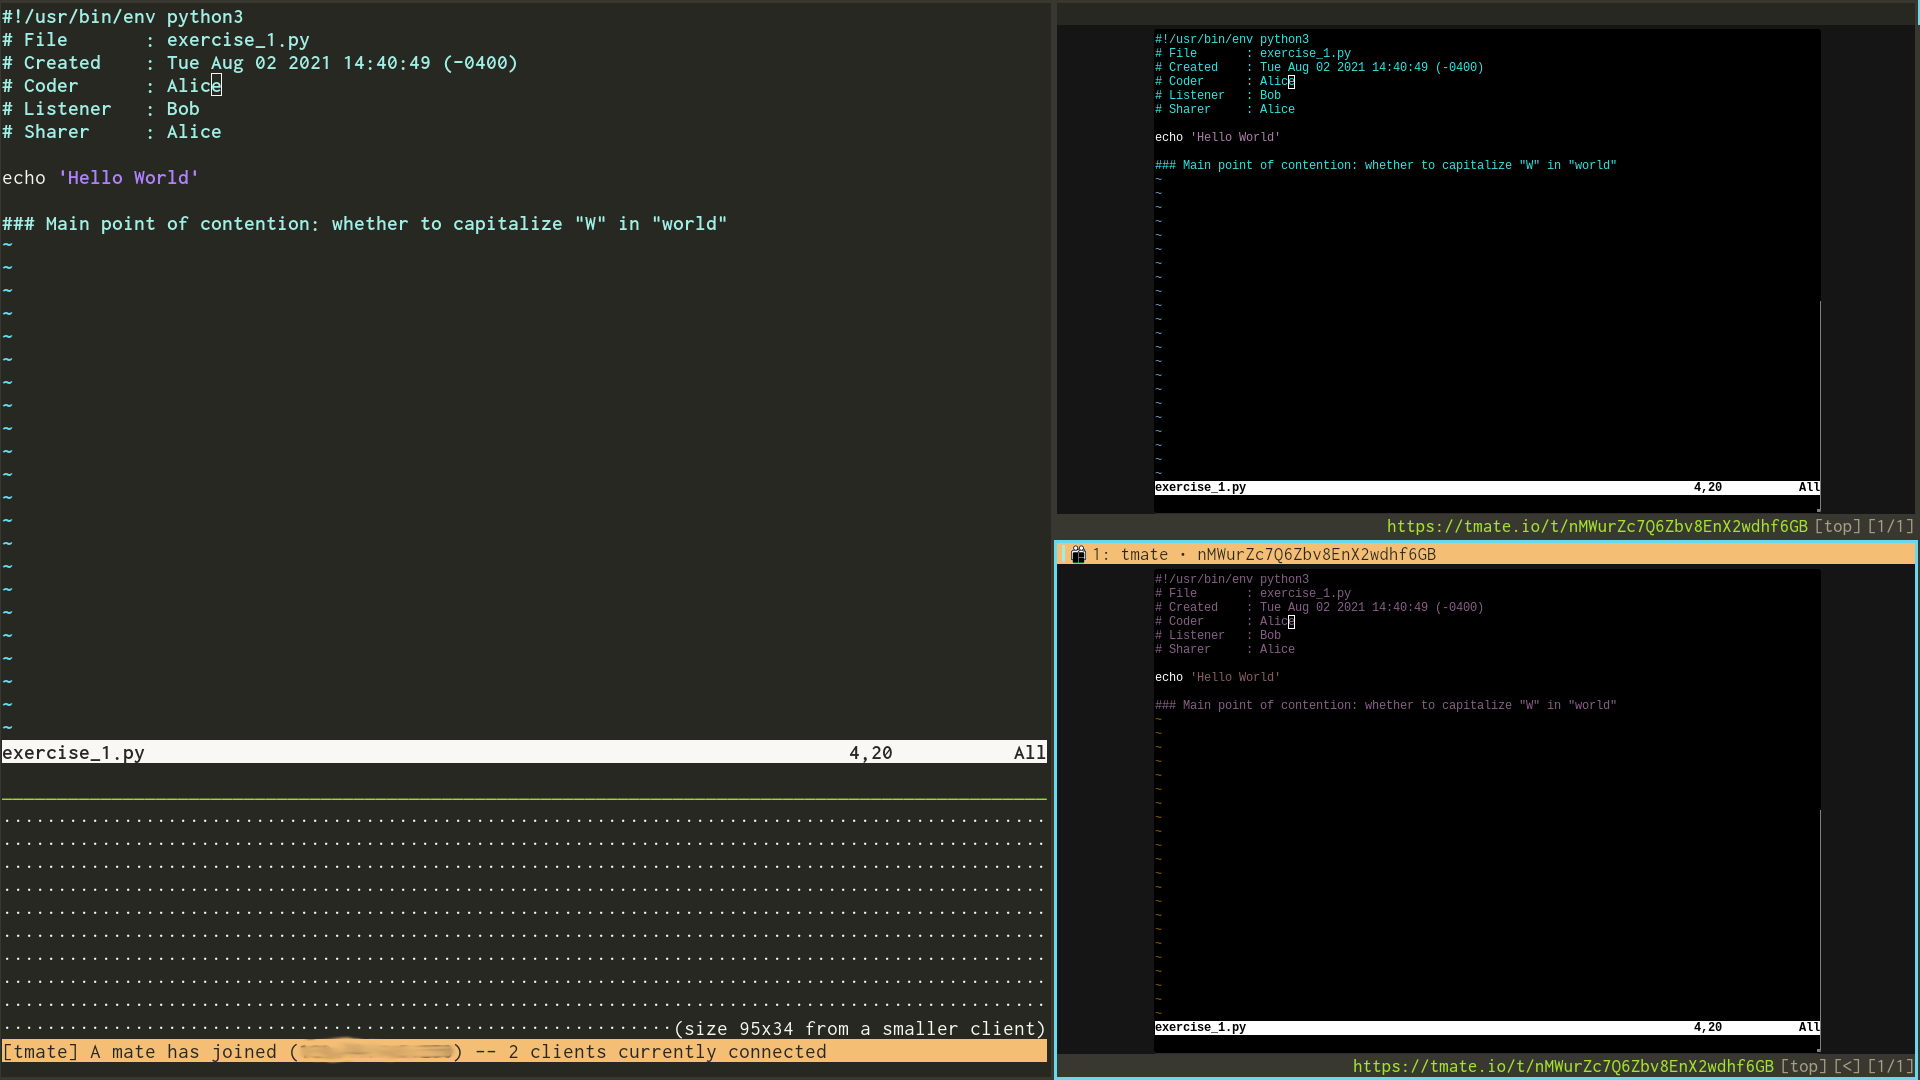Image resolution: width=1920 pixels, height=1080 pixels.
Task: Click the Listener 'Bob' line in top-right window
Action: pos(1218,96)
